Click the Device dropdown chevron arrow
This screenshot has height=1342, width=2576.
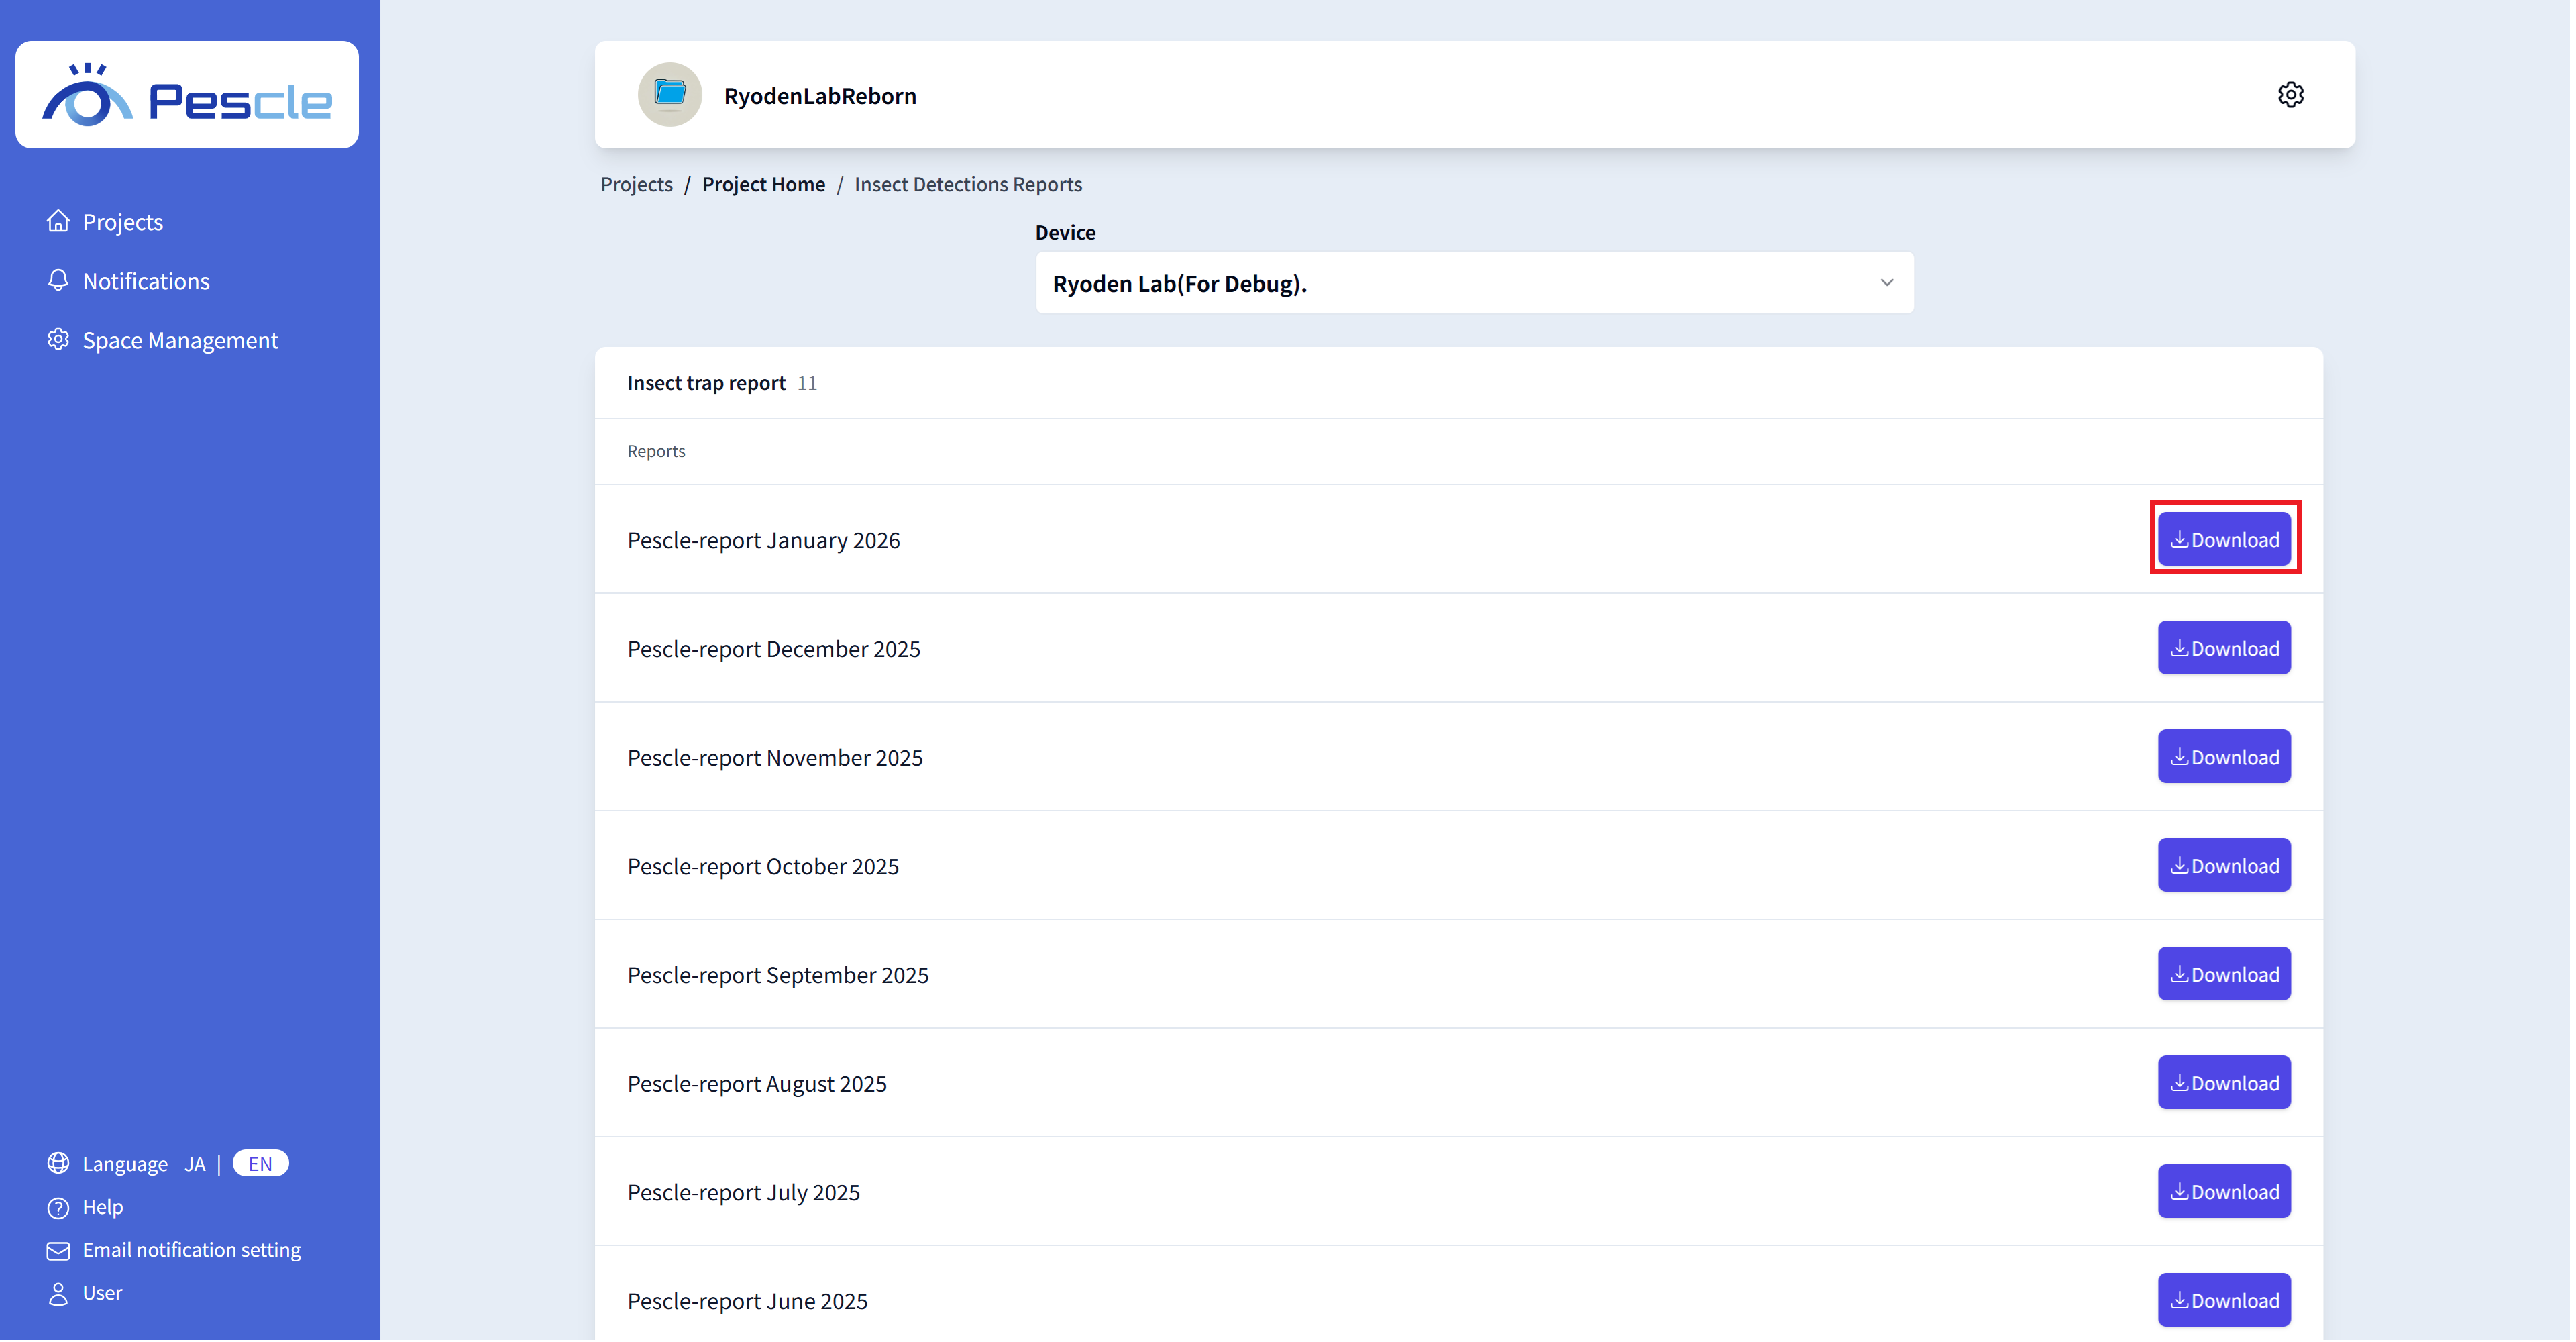1886,283
